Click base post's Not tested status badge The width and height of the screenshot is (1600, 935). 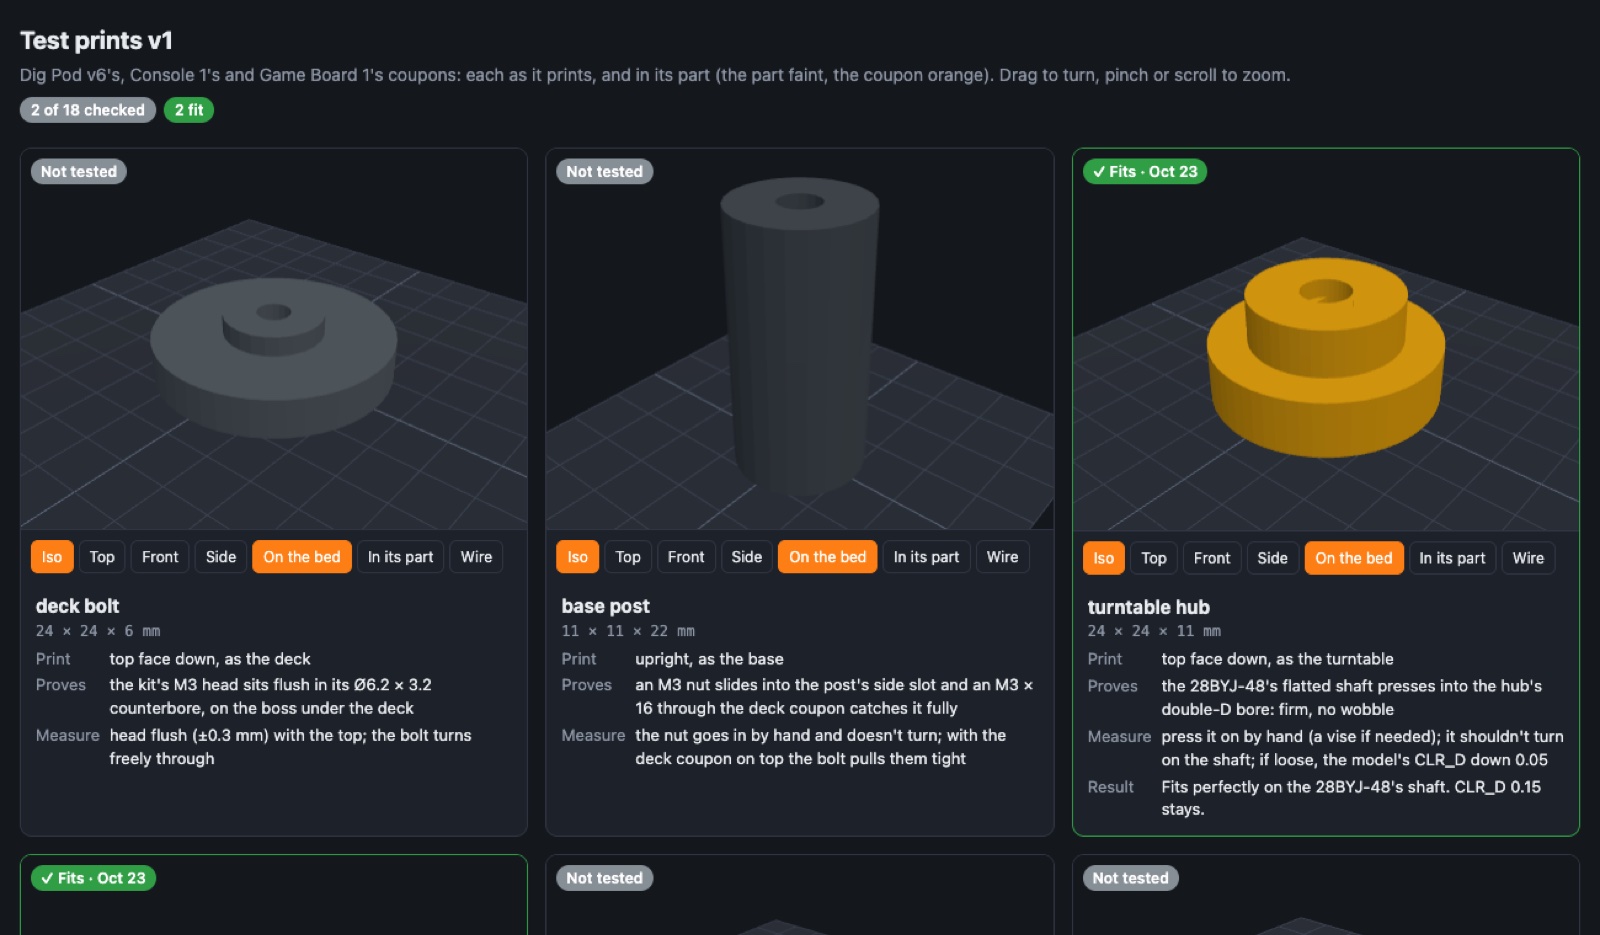click(605, 172)
